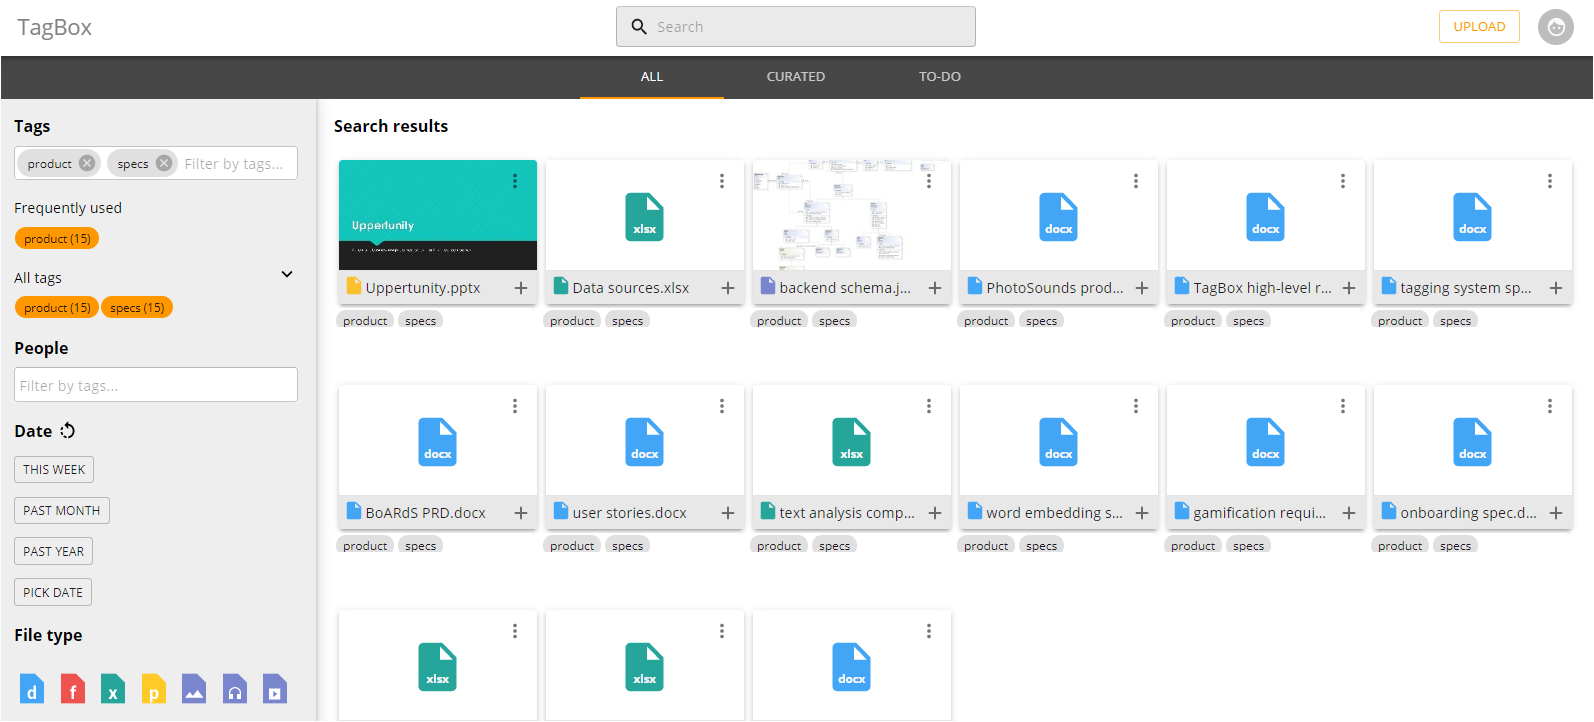Click specs tag under onboarding spec
The image size is (1594, 722).
click(1456, 545)
